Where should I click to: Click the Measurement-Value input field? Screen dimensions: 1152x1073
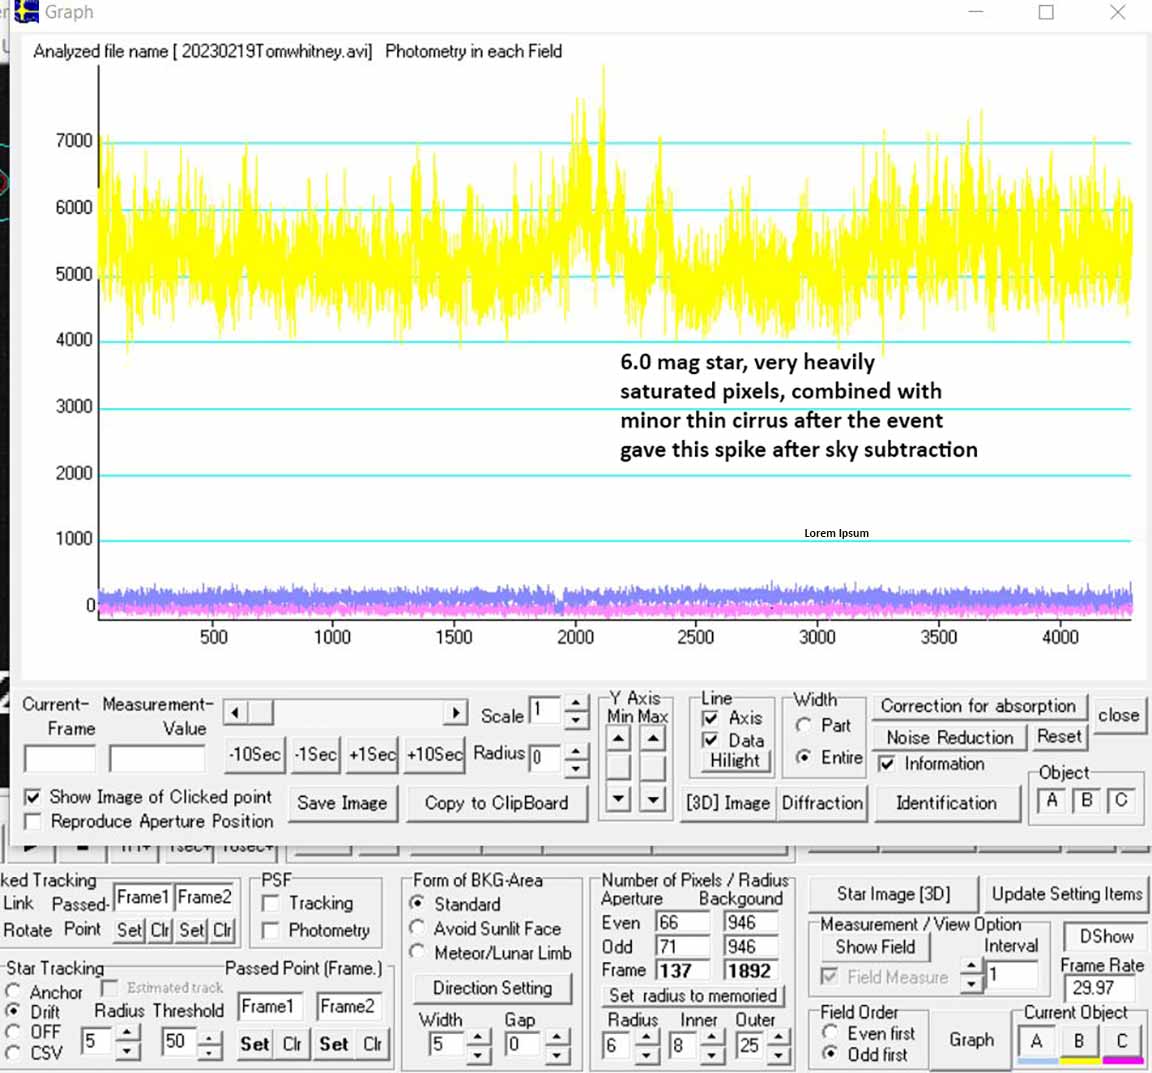tap(157, 758)
